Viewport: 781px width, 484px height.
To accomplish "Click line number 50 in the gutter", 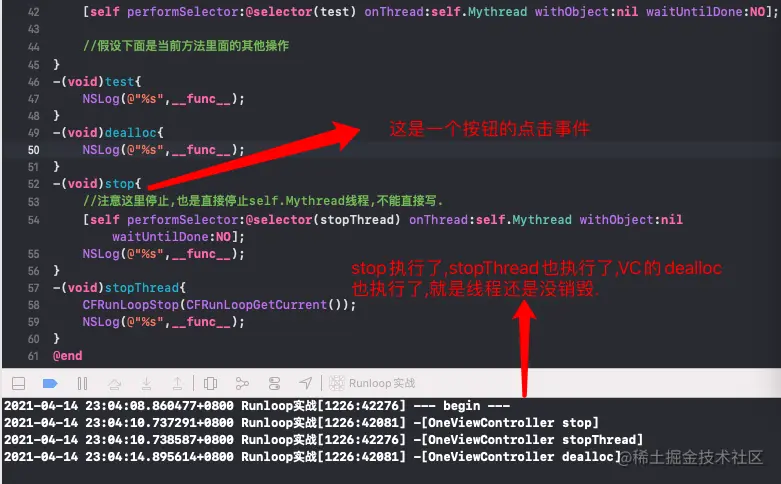I will coord(33,150).
